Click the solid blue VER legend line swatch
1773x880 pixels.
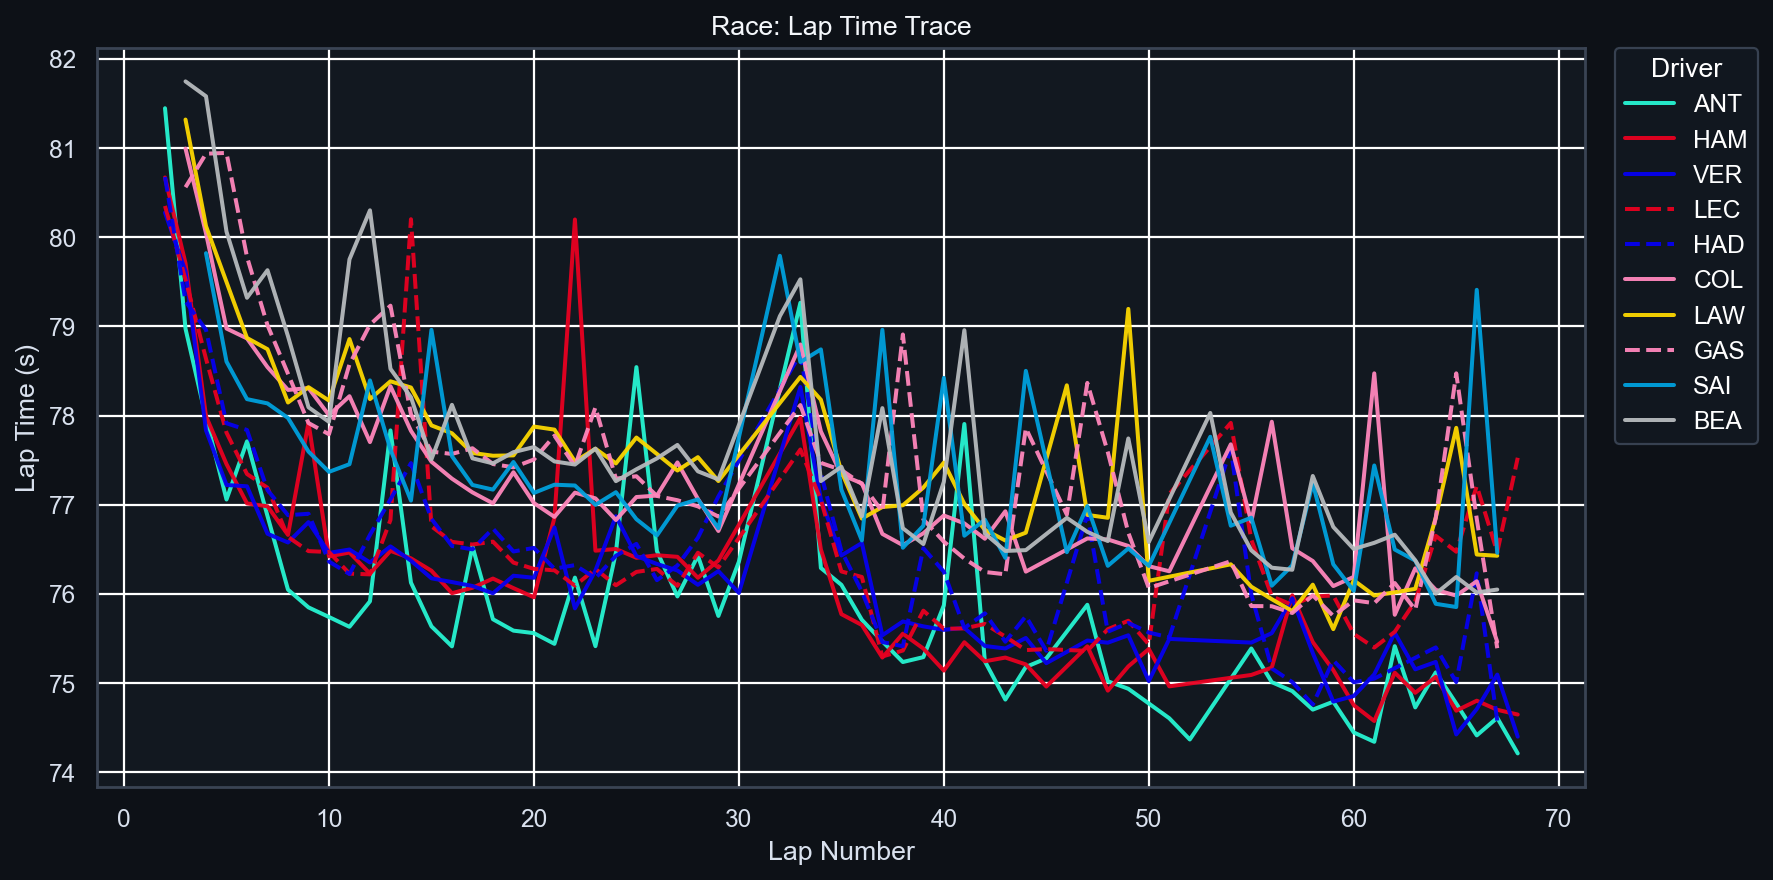point(1650,174)
